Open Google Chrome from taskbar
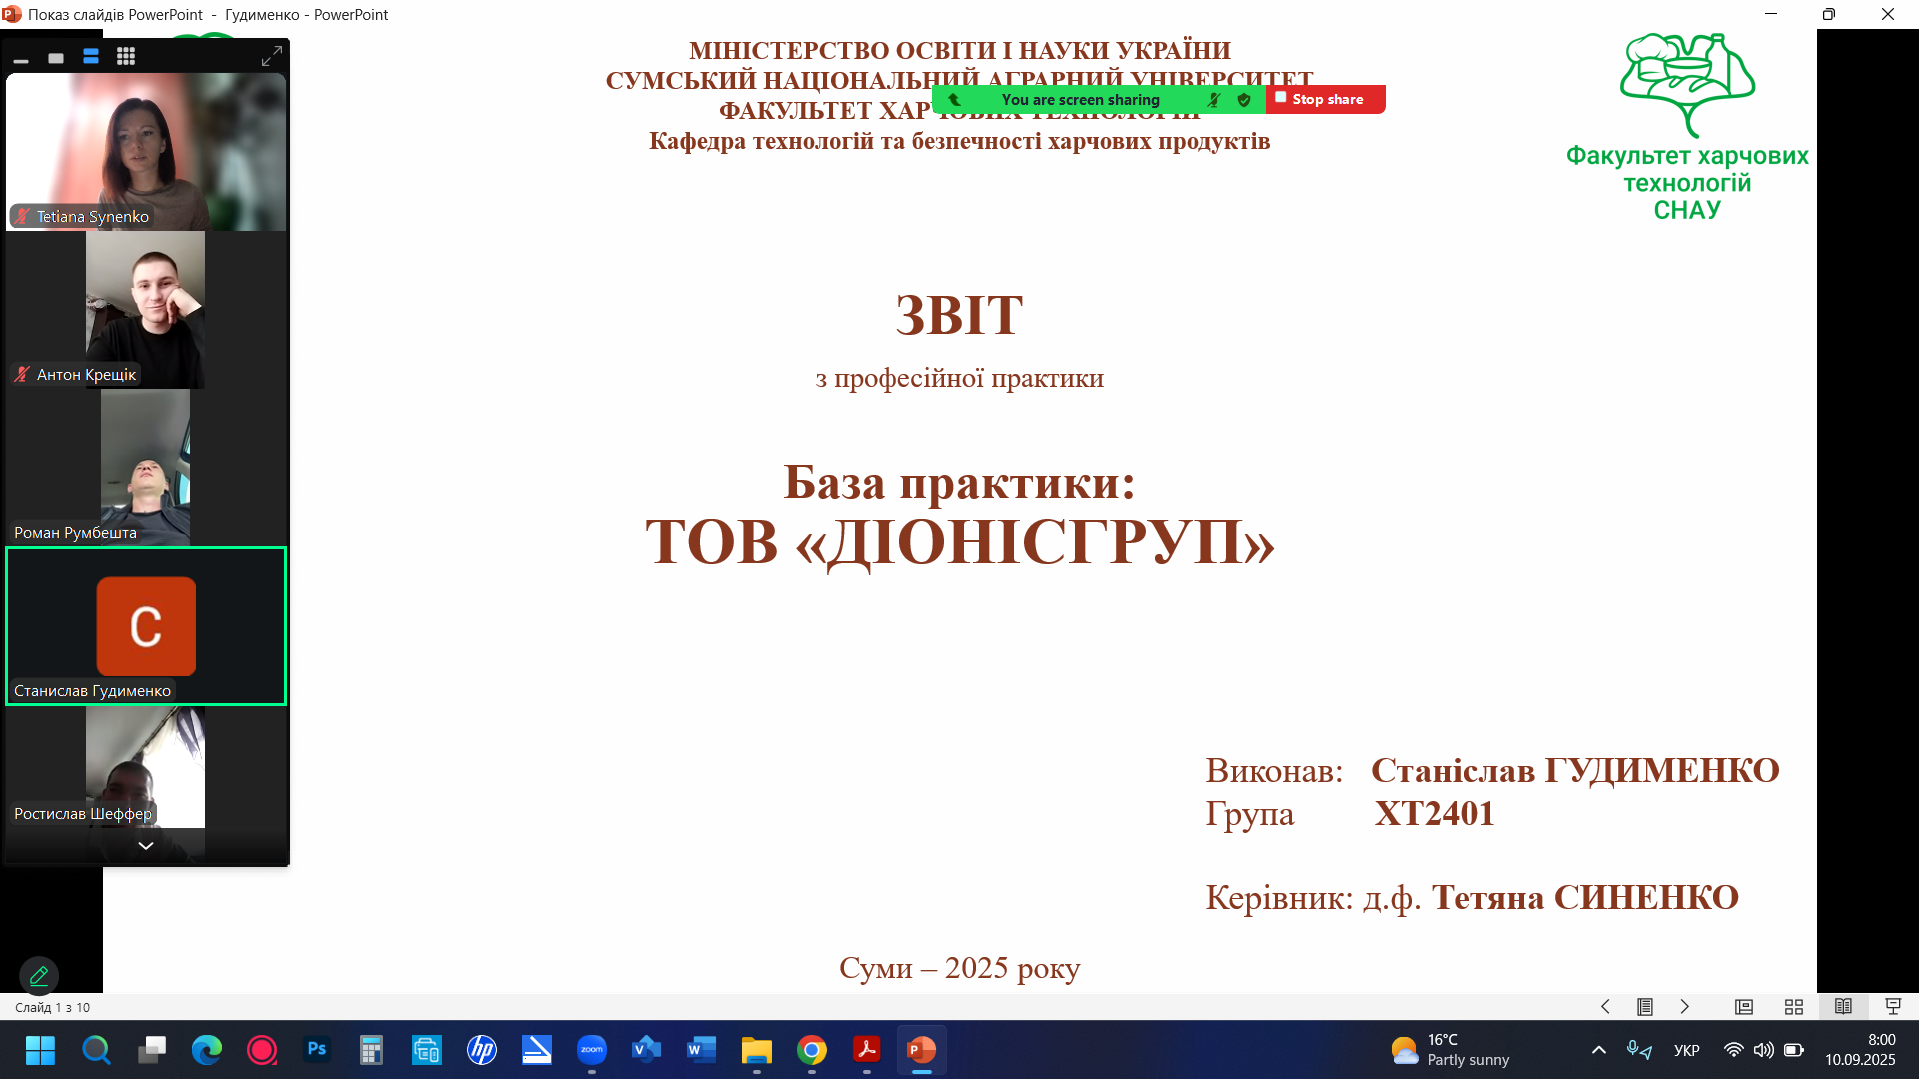Image resolution: width=1919 pixels, height=1079 pixels. 812,1050
